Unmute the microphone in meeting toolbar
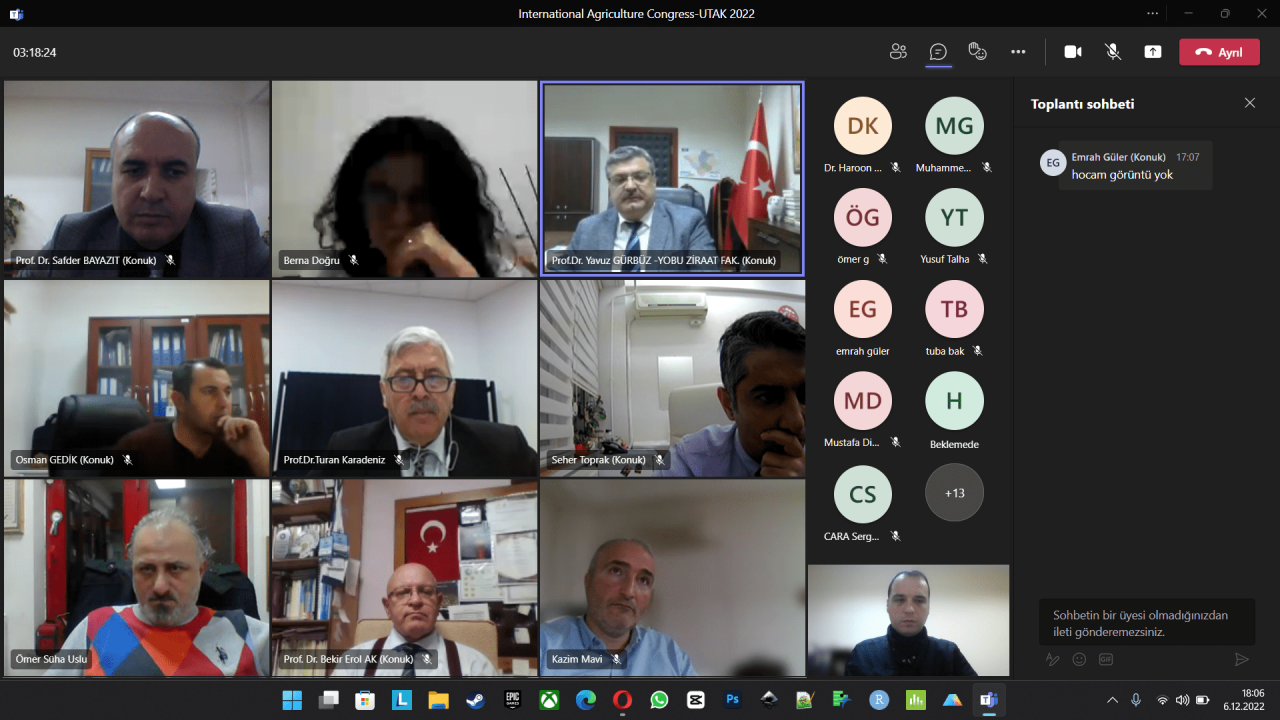This screenshot has width=1280, height=720. [1113, 52]
